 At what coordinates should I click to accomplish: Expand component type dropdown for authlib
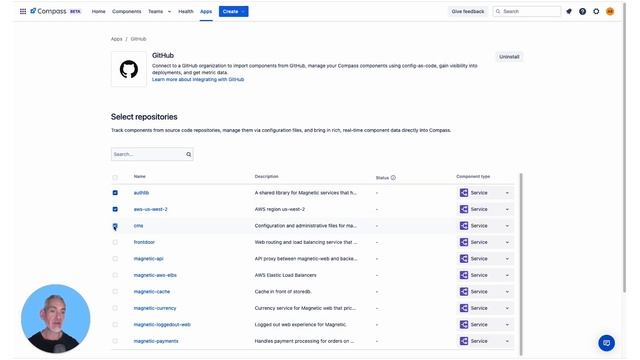(x=507, y=193)
